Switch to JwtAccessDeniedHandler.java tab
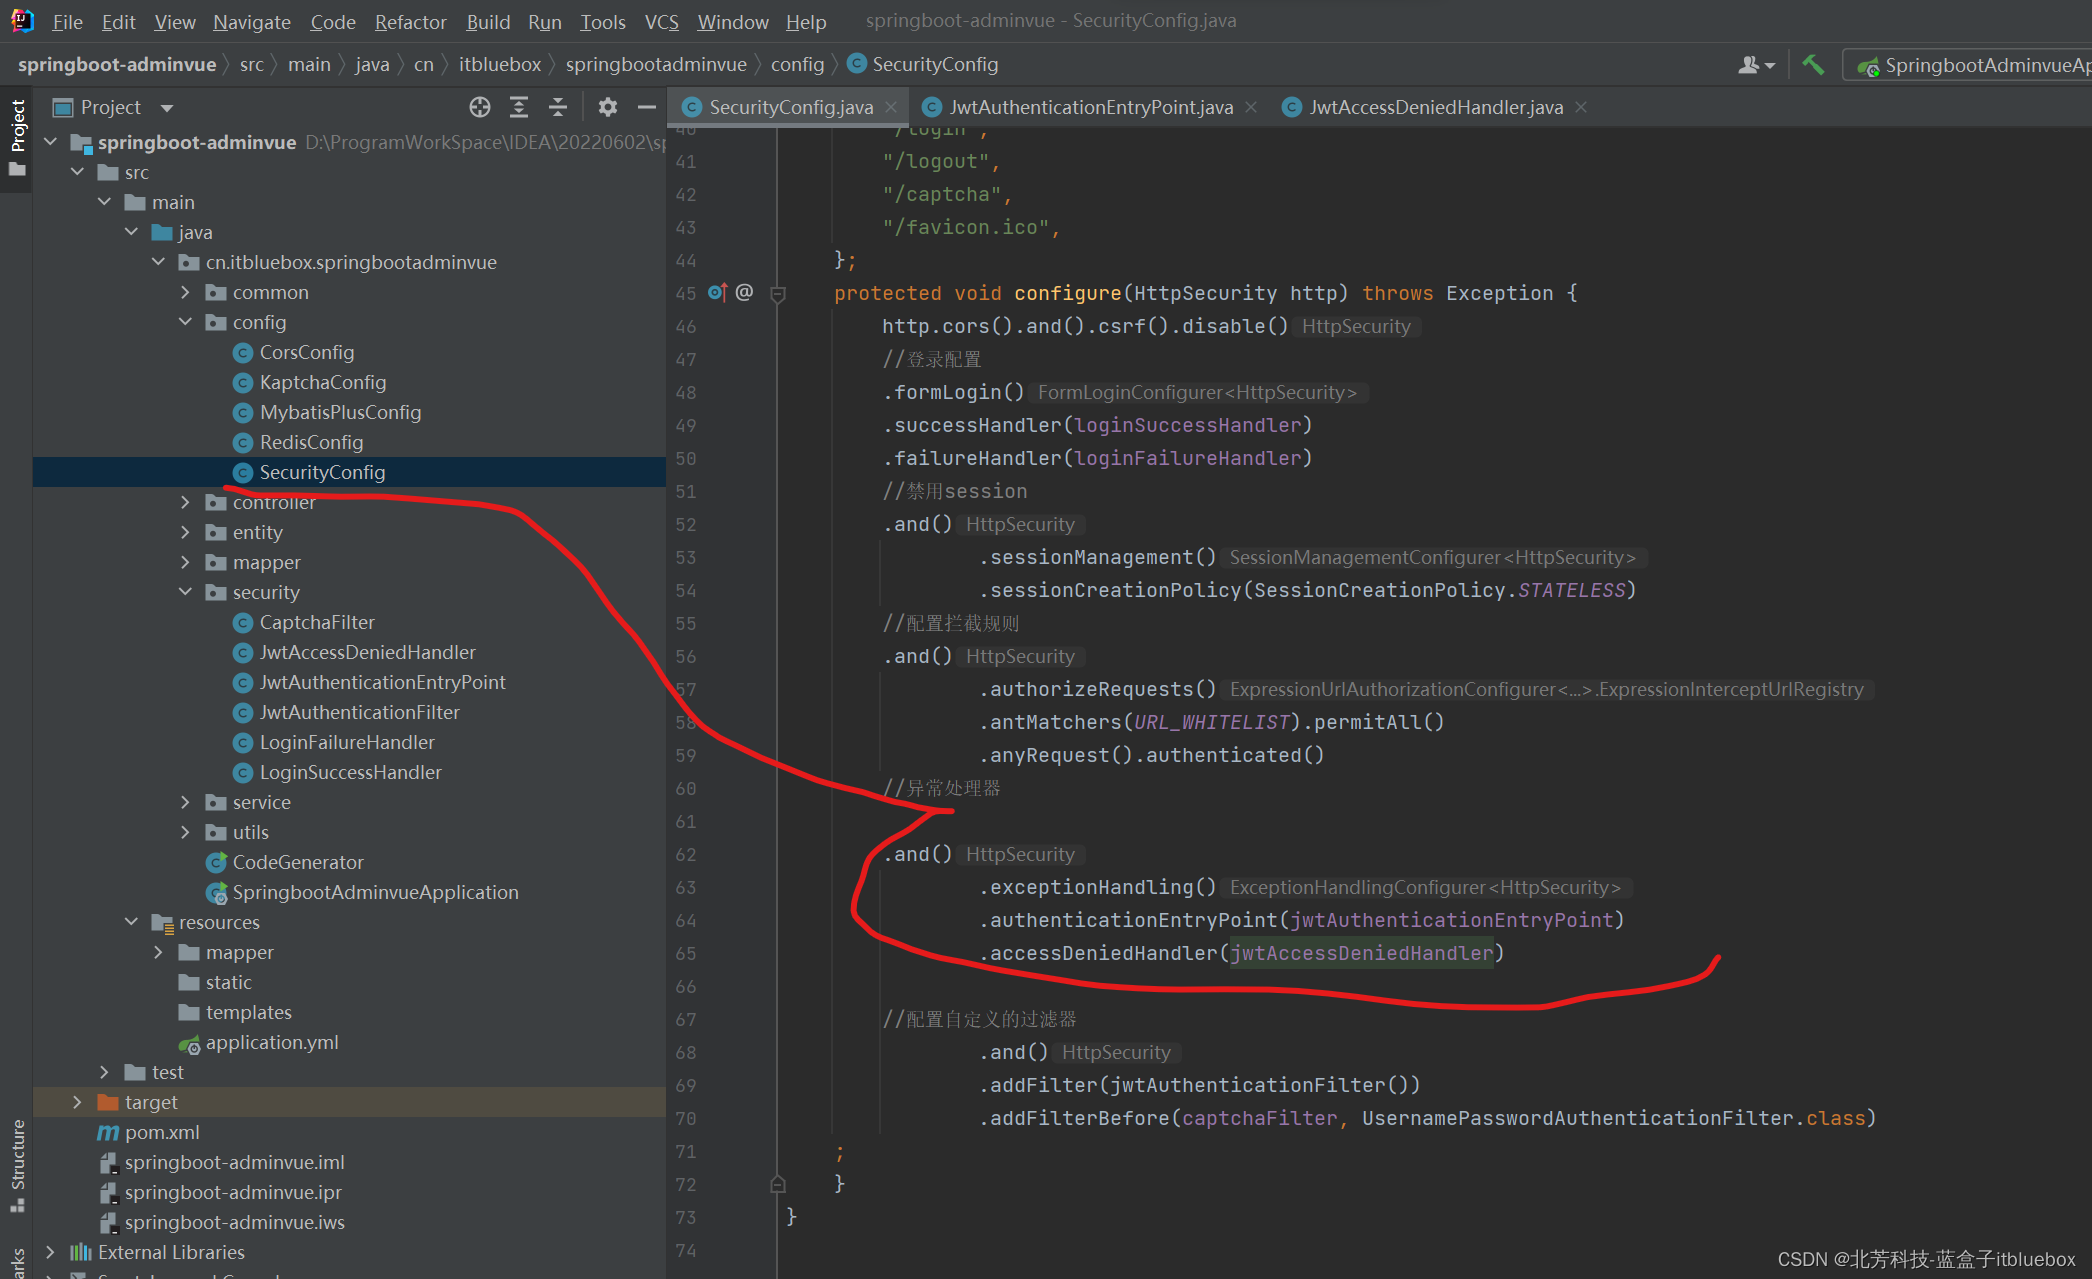This screenshot has width=2092, height=1279. click(x=1435, y=107)
